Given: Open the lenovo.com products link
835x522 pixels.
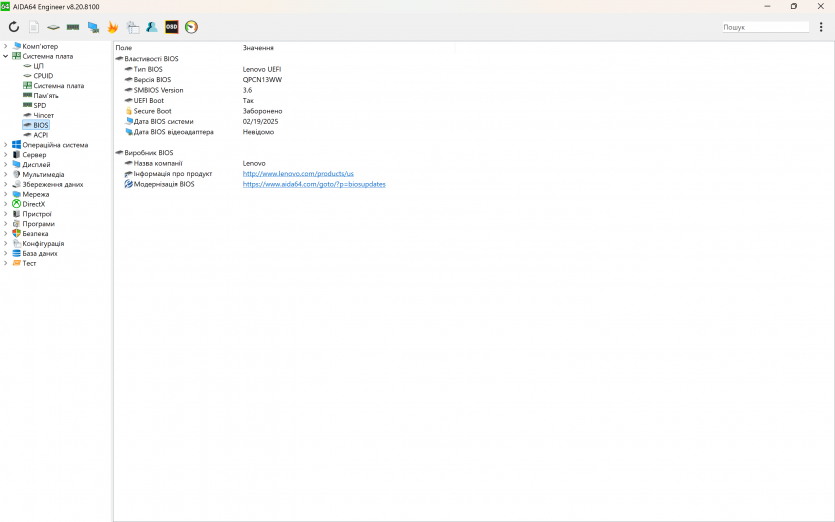Looking at the screenshot, I should pos(298,174).
